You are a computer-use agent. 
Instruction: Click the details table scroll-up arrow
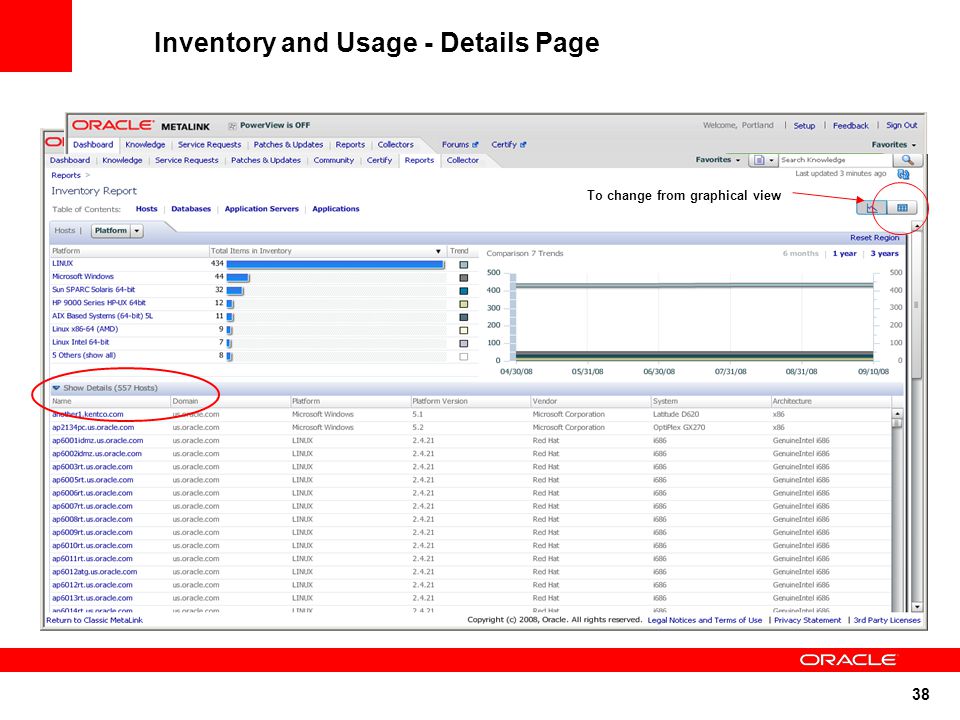tap(897, 414)
